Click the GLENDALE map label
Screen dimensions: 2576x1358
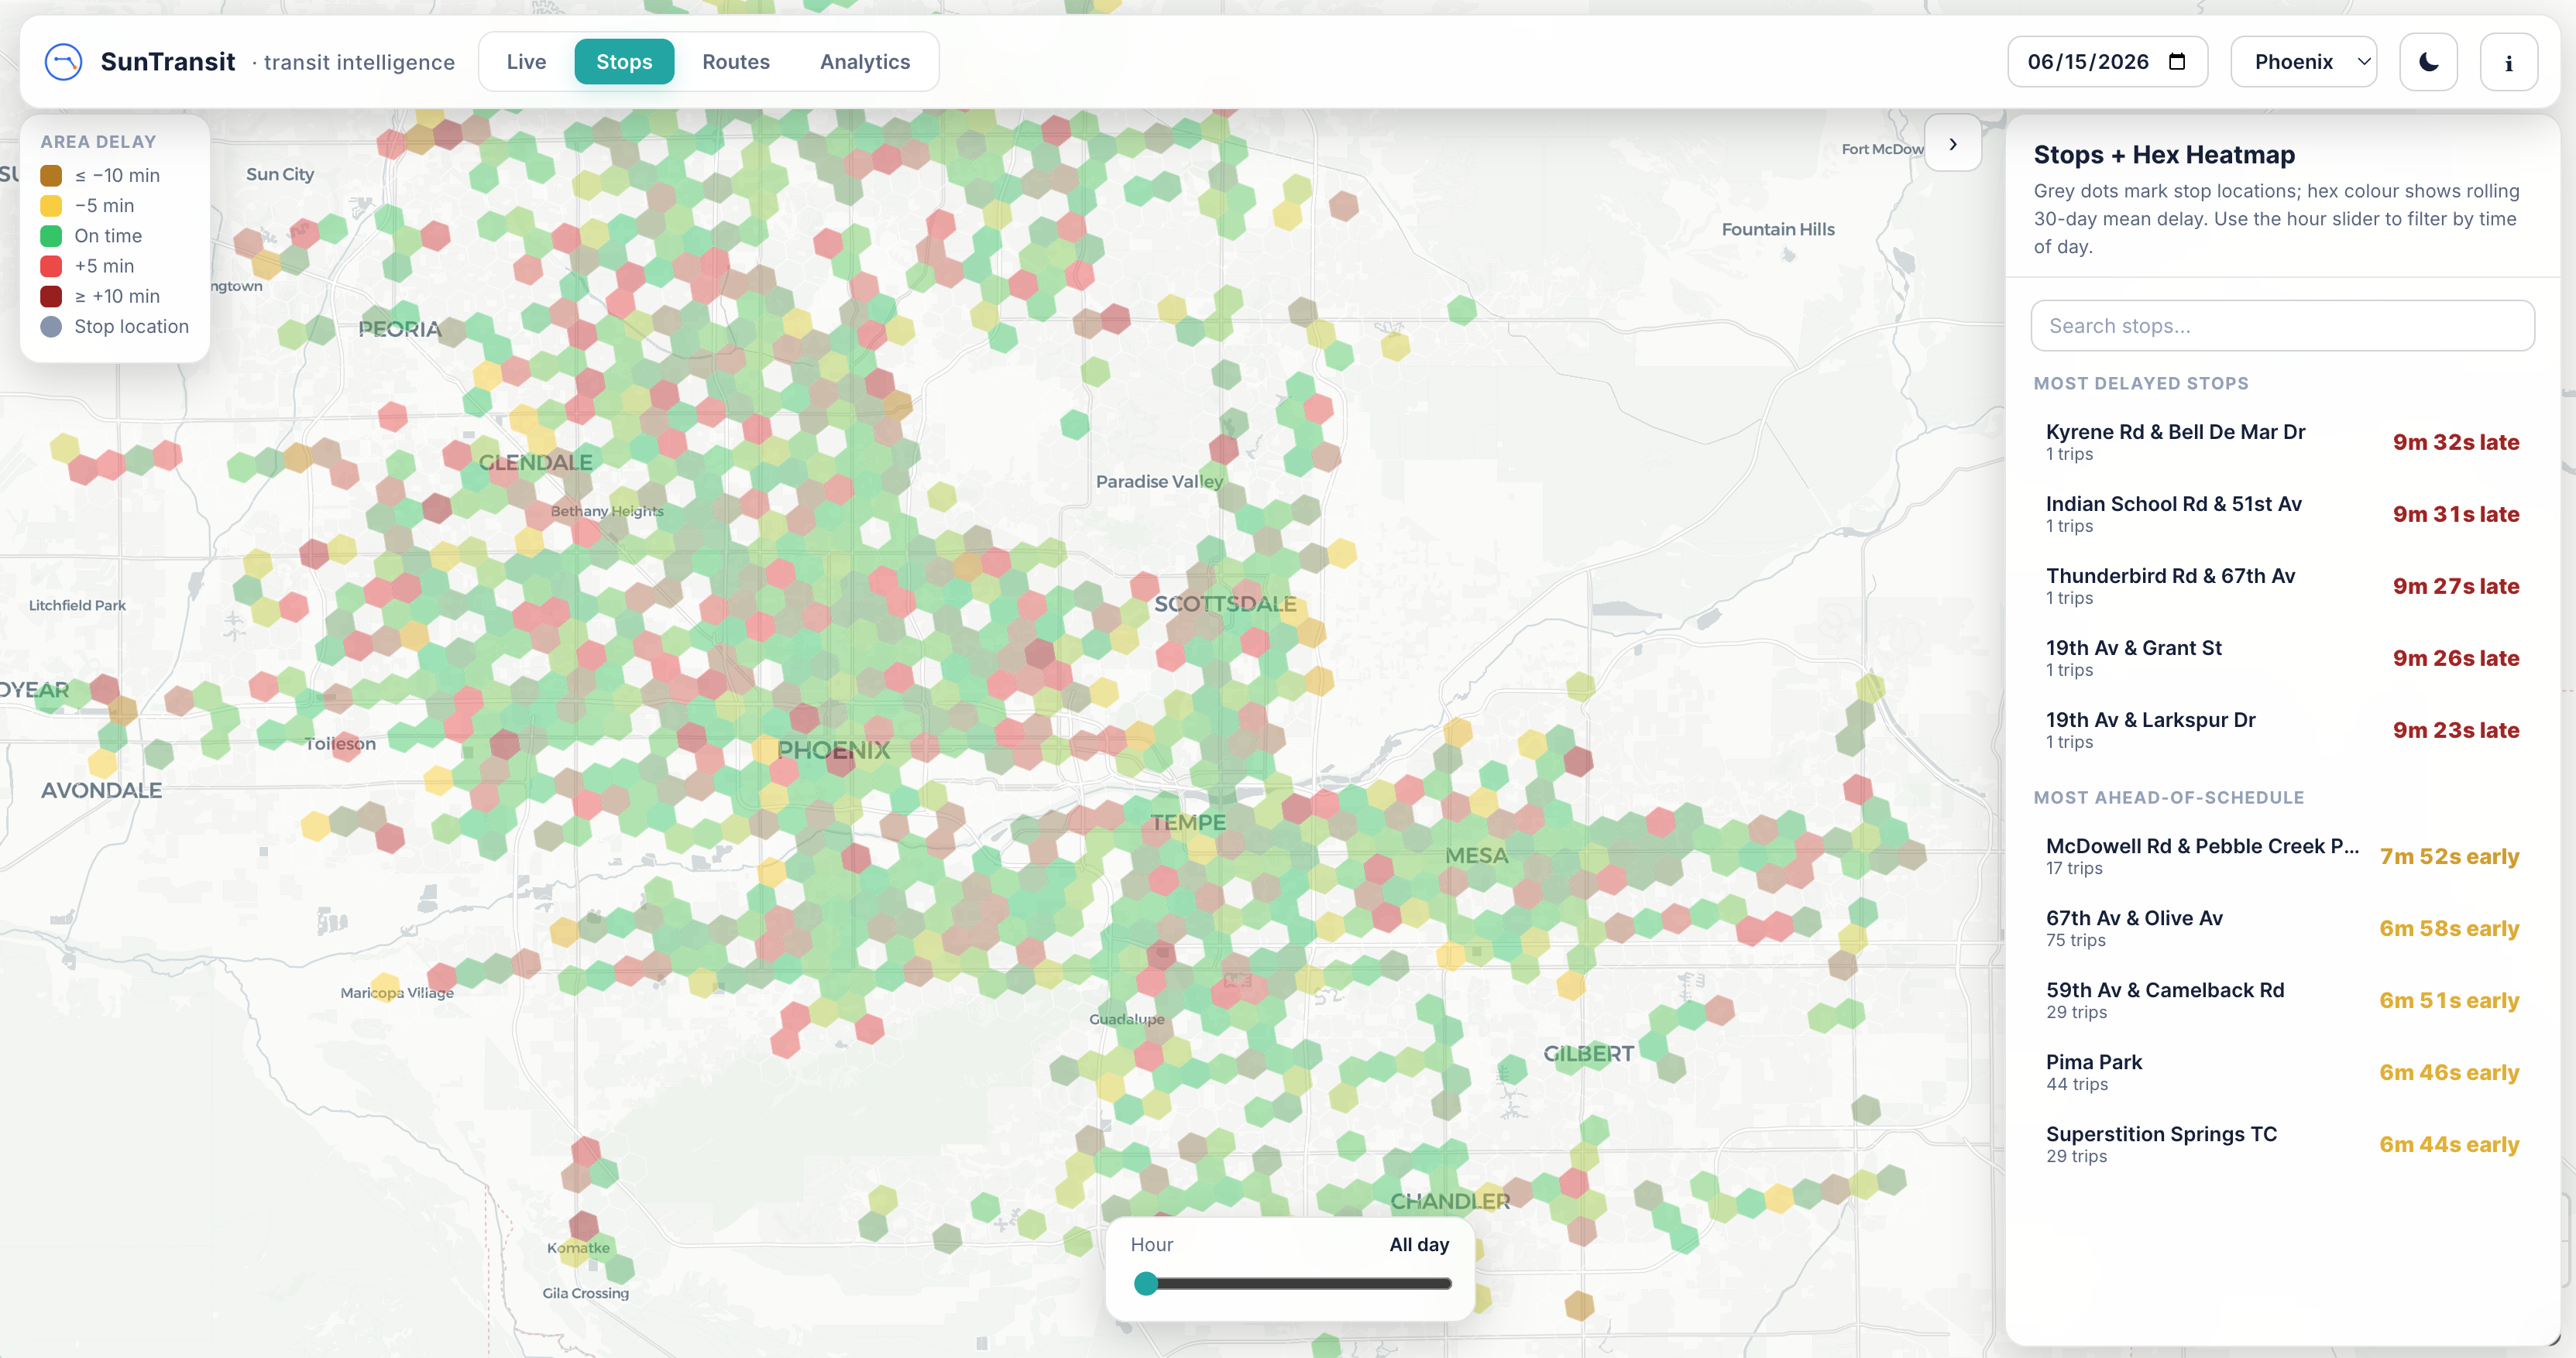[535, 462]
